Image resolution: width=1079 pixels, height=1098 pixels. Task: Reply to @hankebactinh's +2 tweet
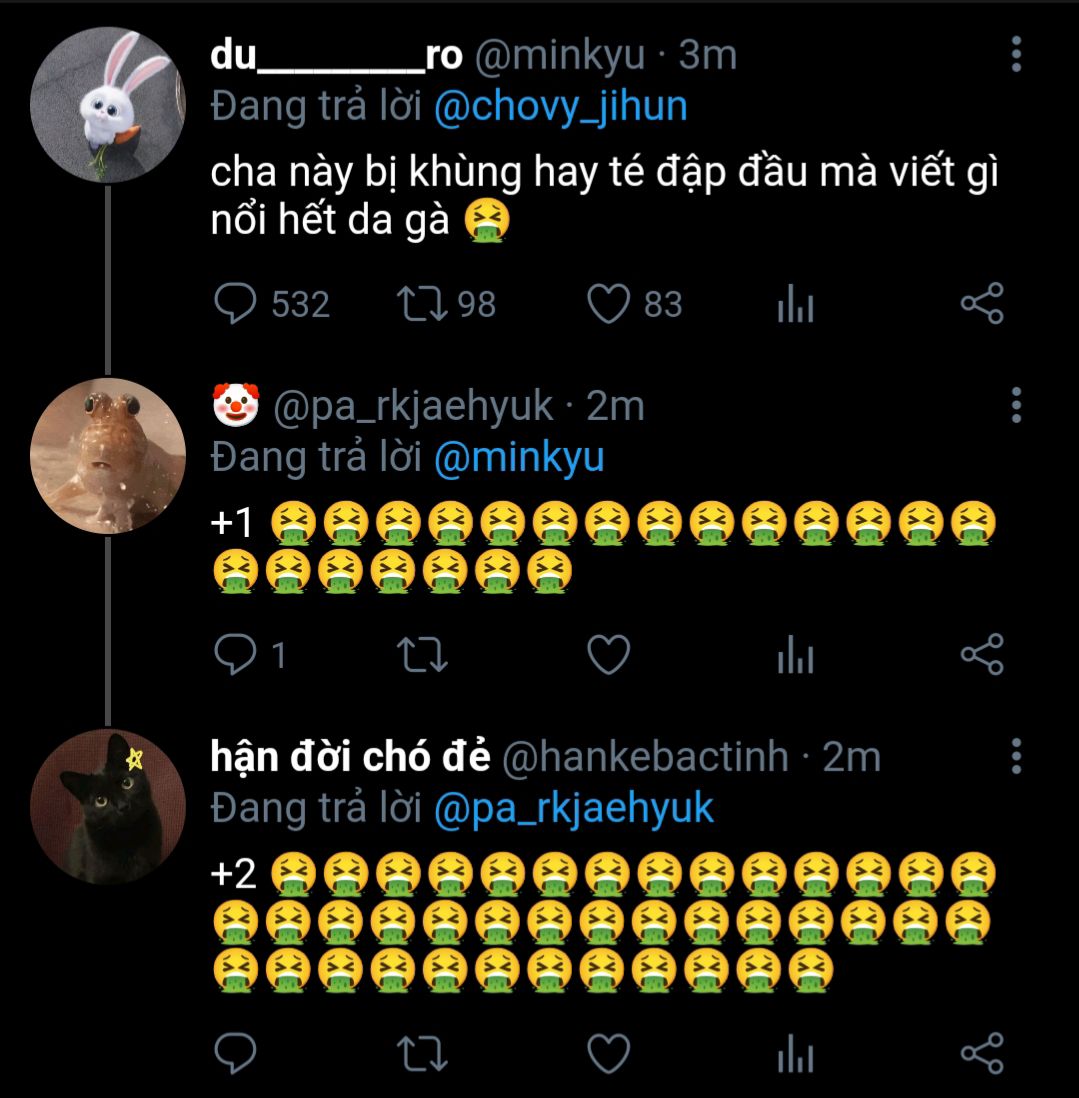pos(236,1053)
